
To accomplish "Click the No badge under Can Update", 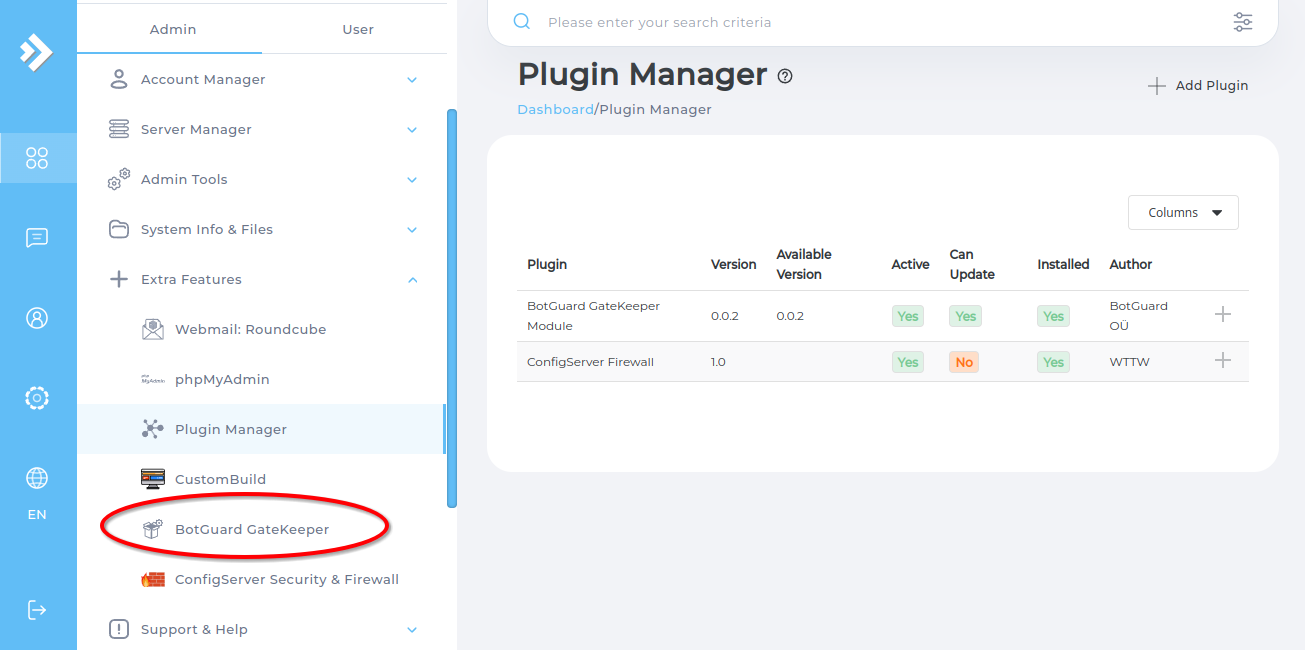I will [x=964, y=362].
